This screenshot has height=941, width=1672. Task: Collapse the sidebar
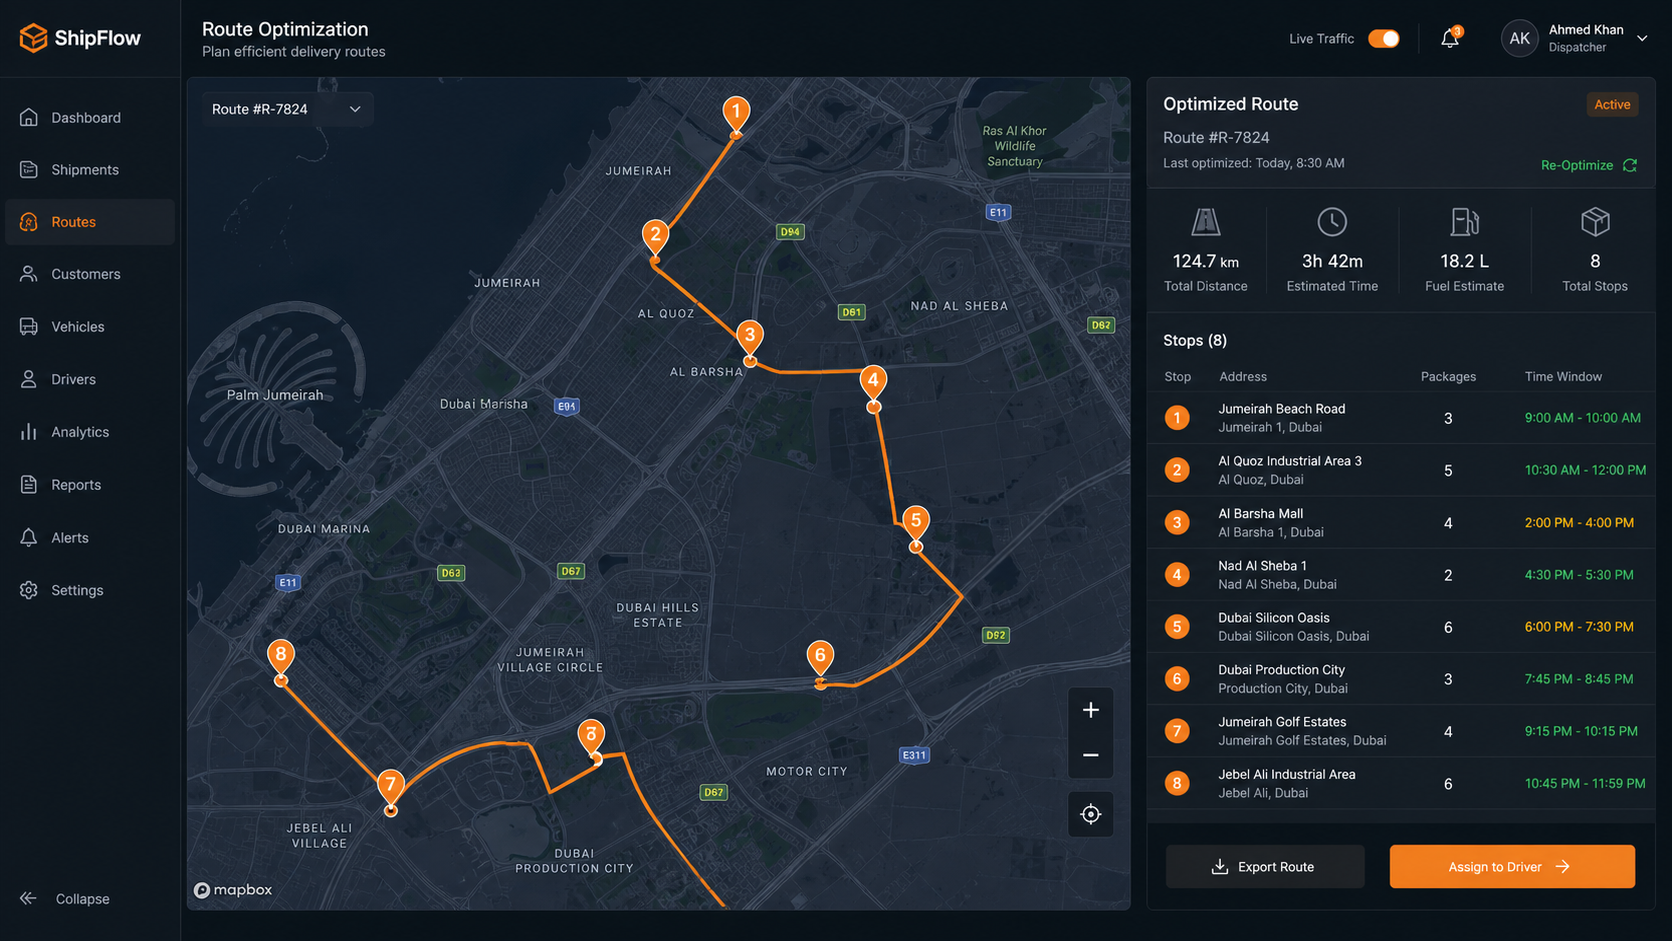[65, 899]
